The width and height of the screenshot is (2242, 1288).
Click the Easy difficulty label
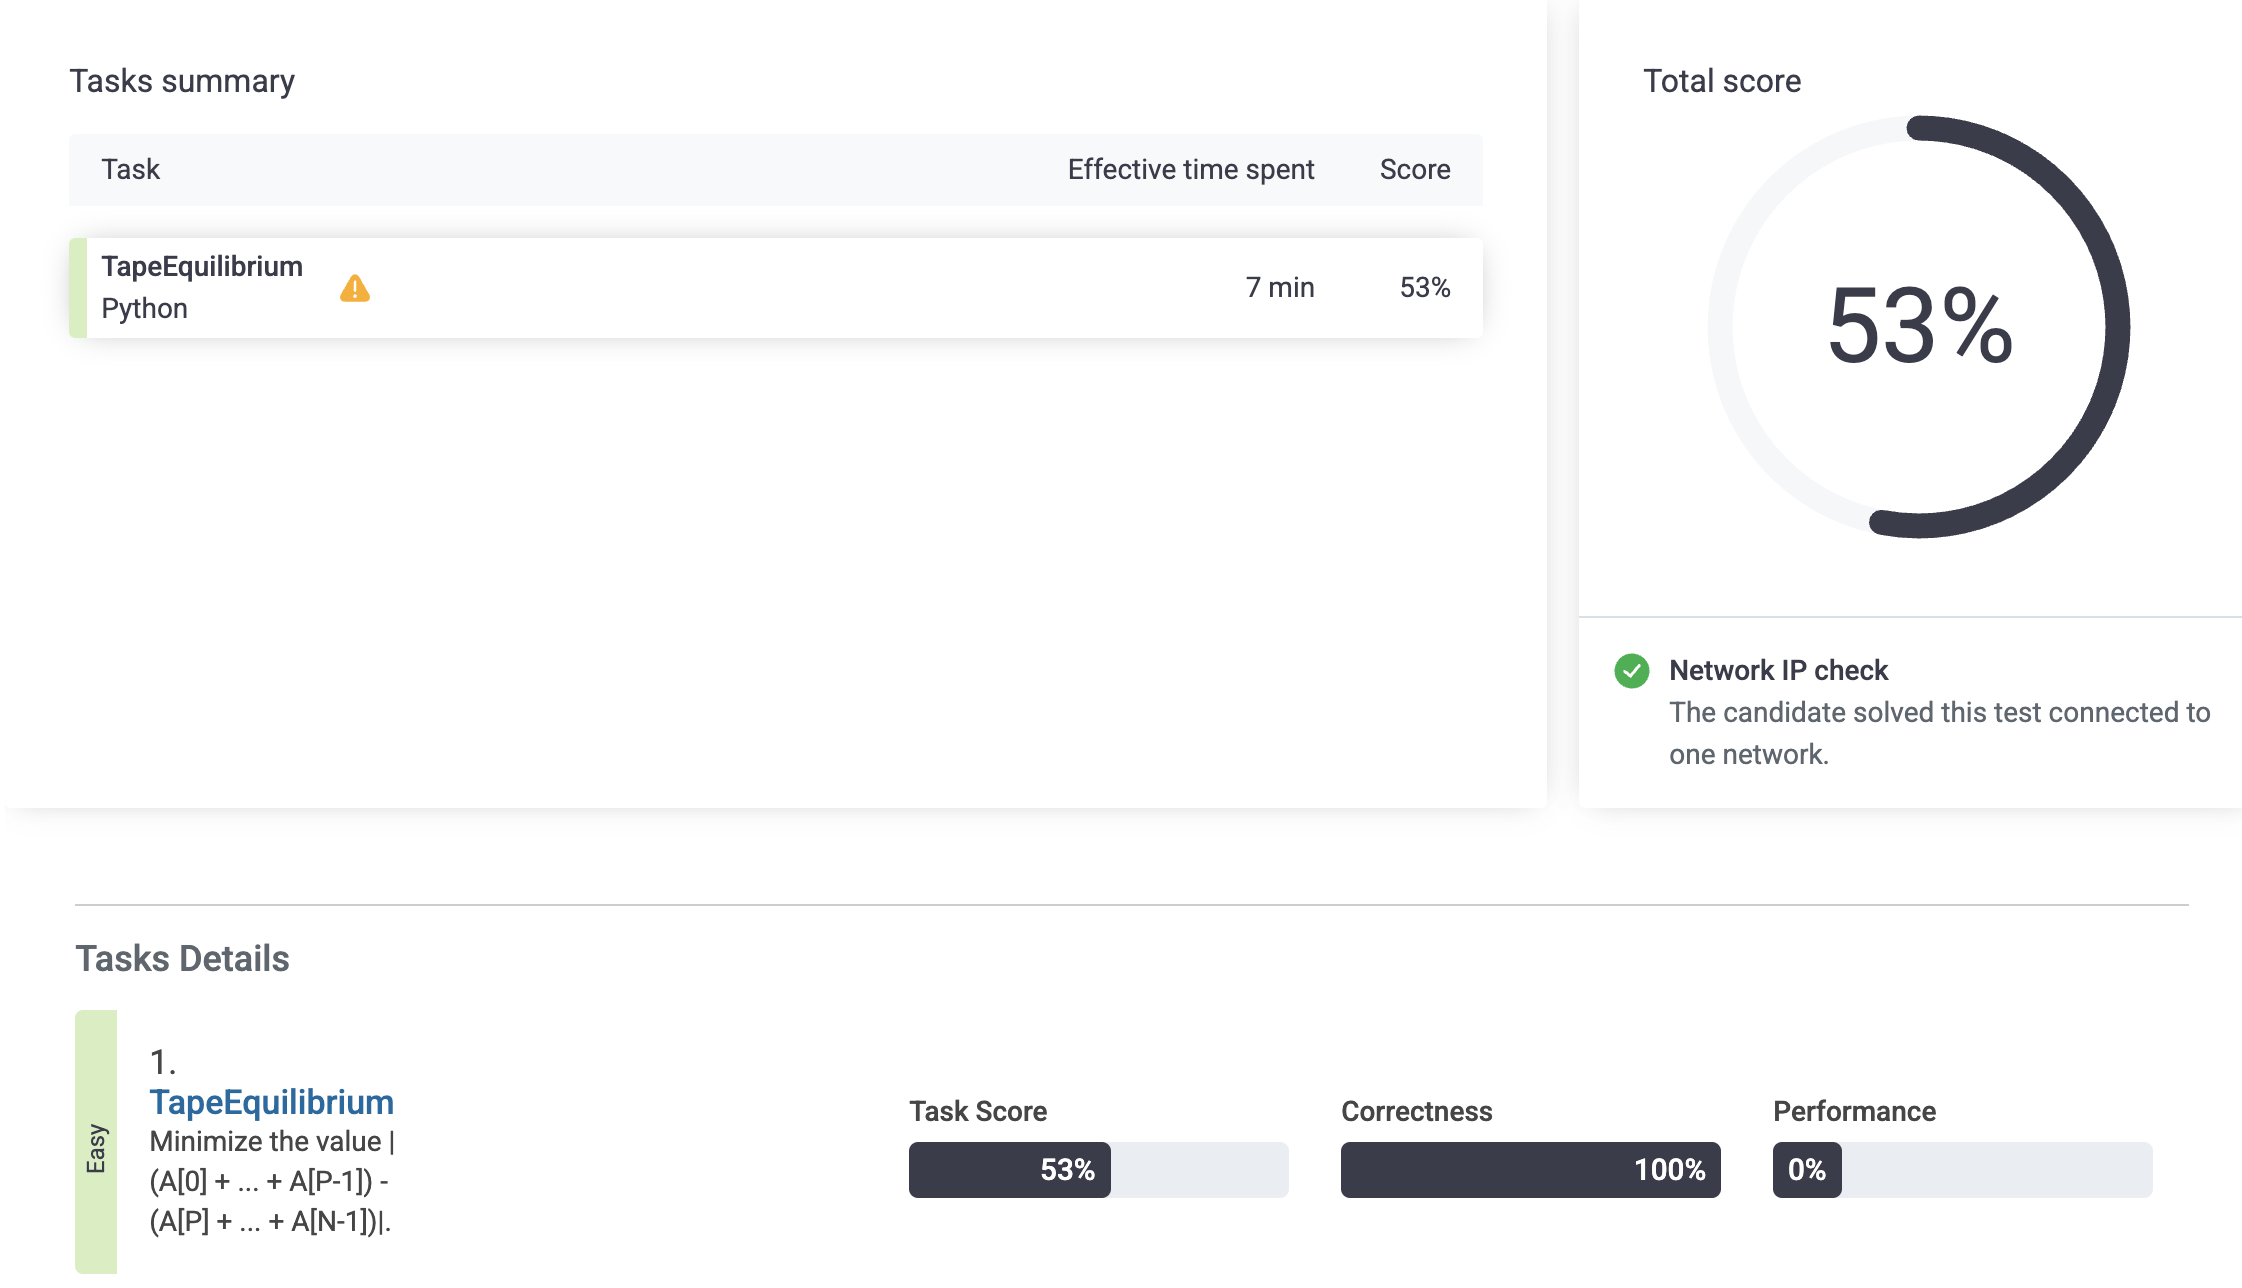point(96,1147)
